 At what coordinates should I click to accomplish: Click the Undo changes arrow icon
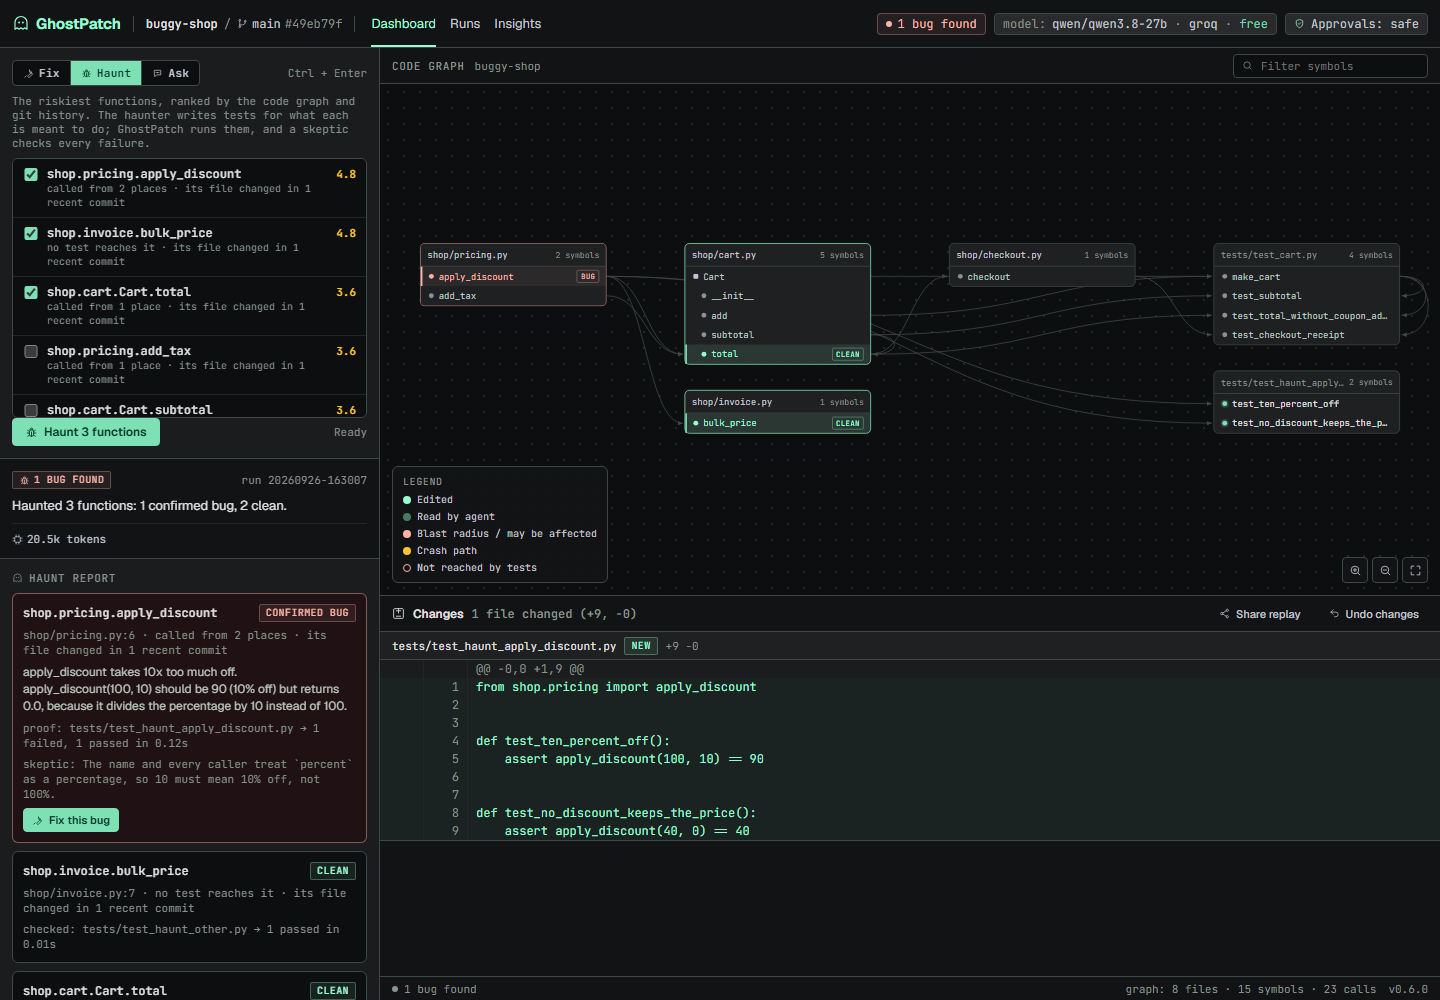[1334, 614]
